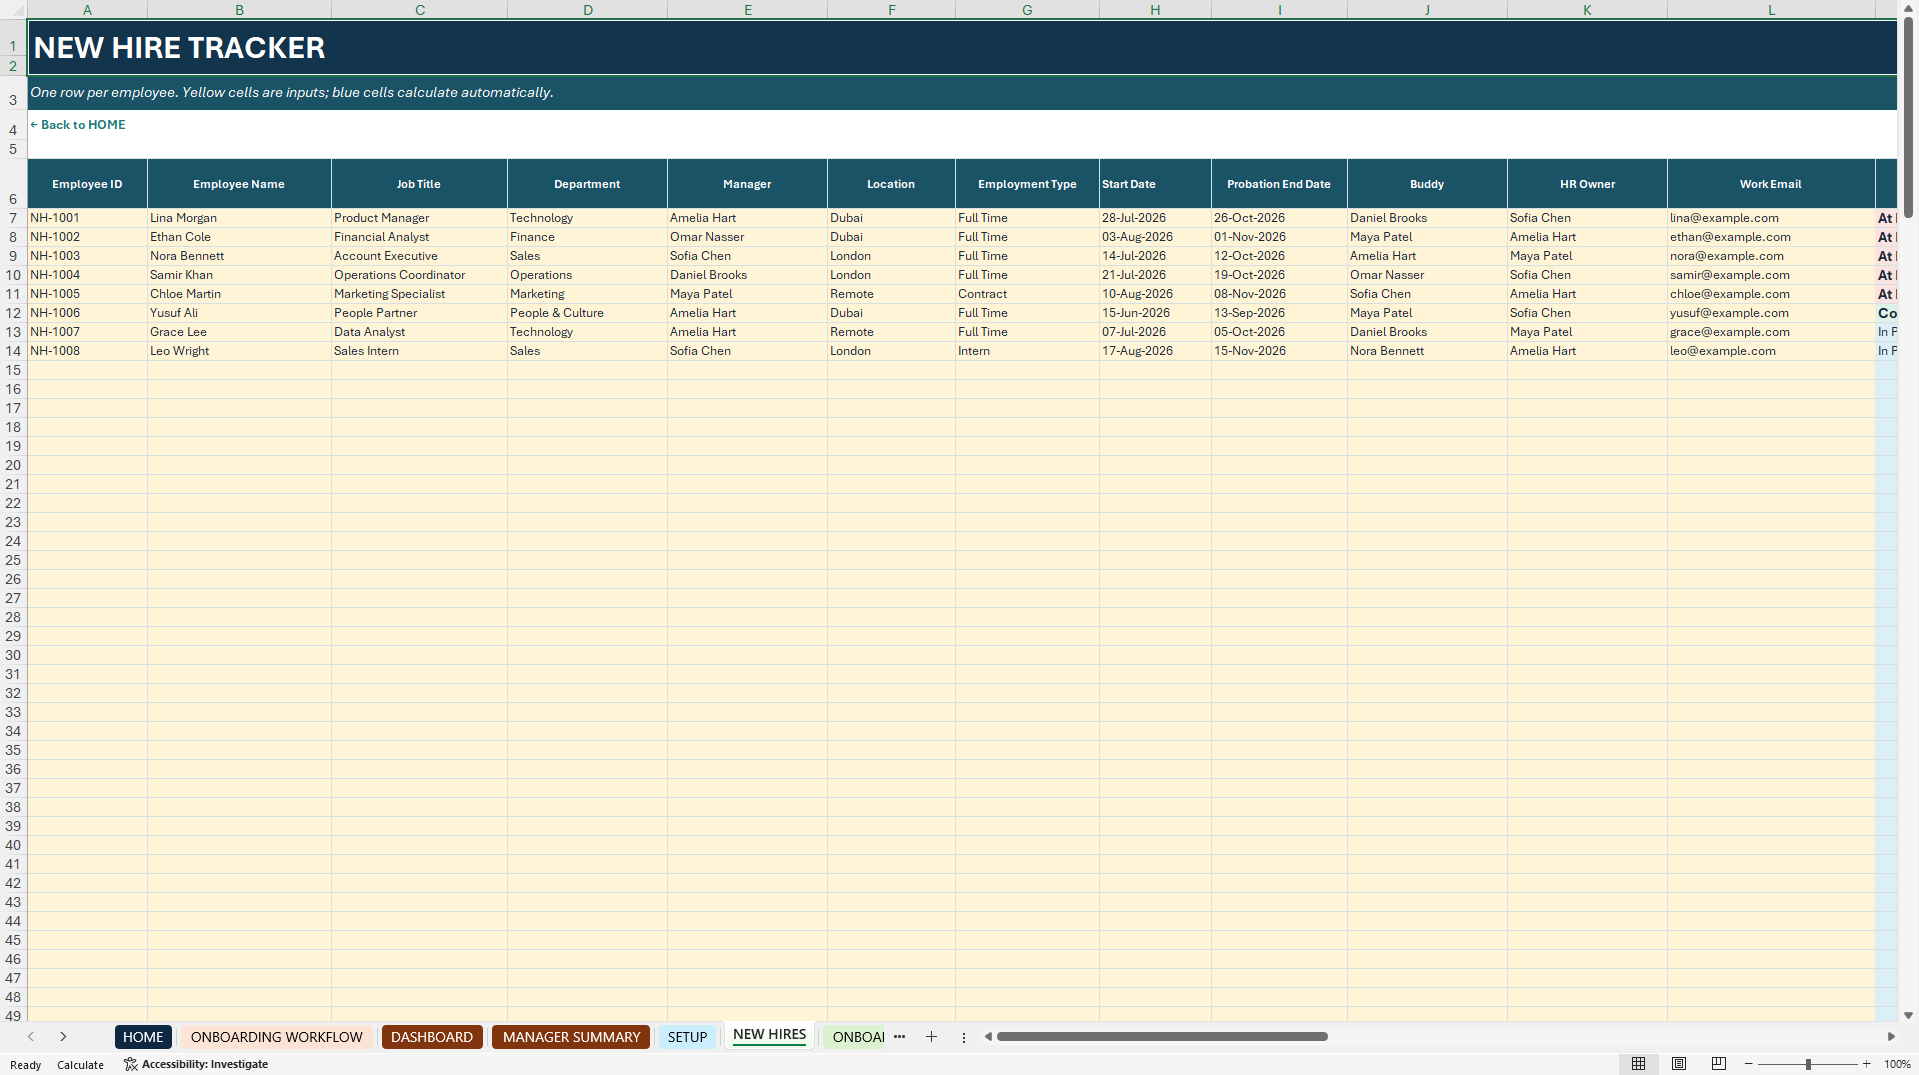Screen dimensions: 1919x1075
Task: Click zoom out minus icon
Action: point(1749,1064)
